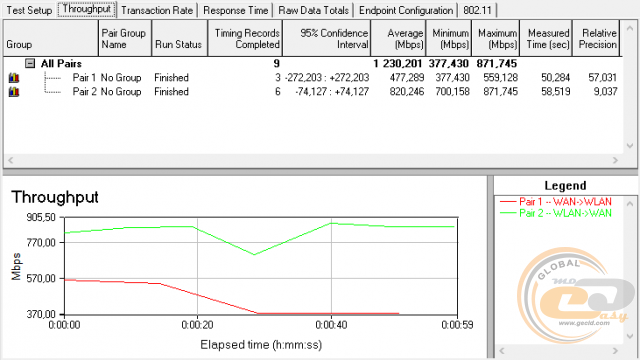Click the 0:00:40 time axis marker
640x360 pixels.
point(331,325)
